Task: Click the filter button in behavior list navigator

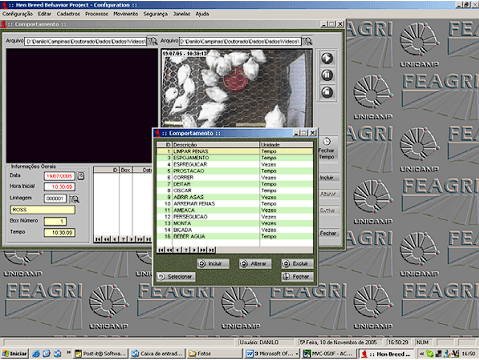Action: (186, 250)
